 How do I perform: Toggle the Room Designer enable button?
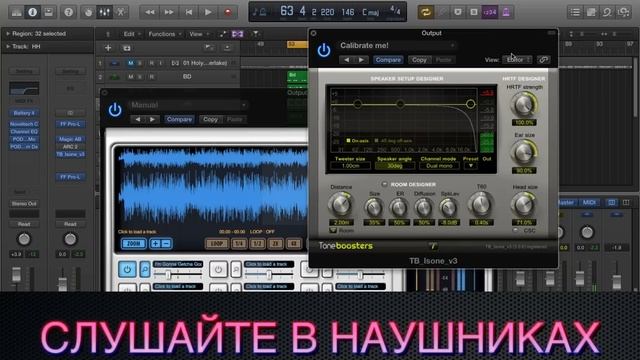click(x=384, y=184)
